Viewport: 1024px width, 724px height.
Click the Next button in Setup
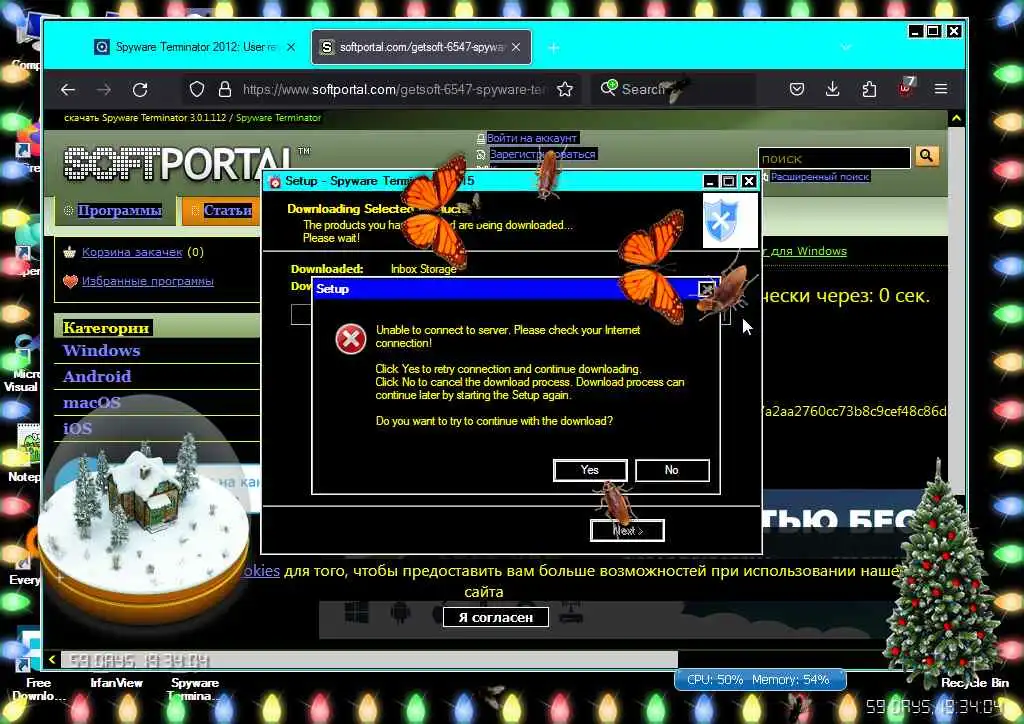click(627, 531)
